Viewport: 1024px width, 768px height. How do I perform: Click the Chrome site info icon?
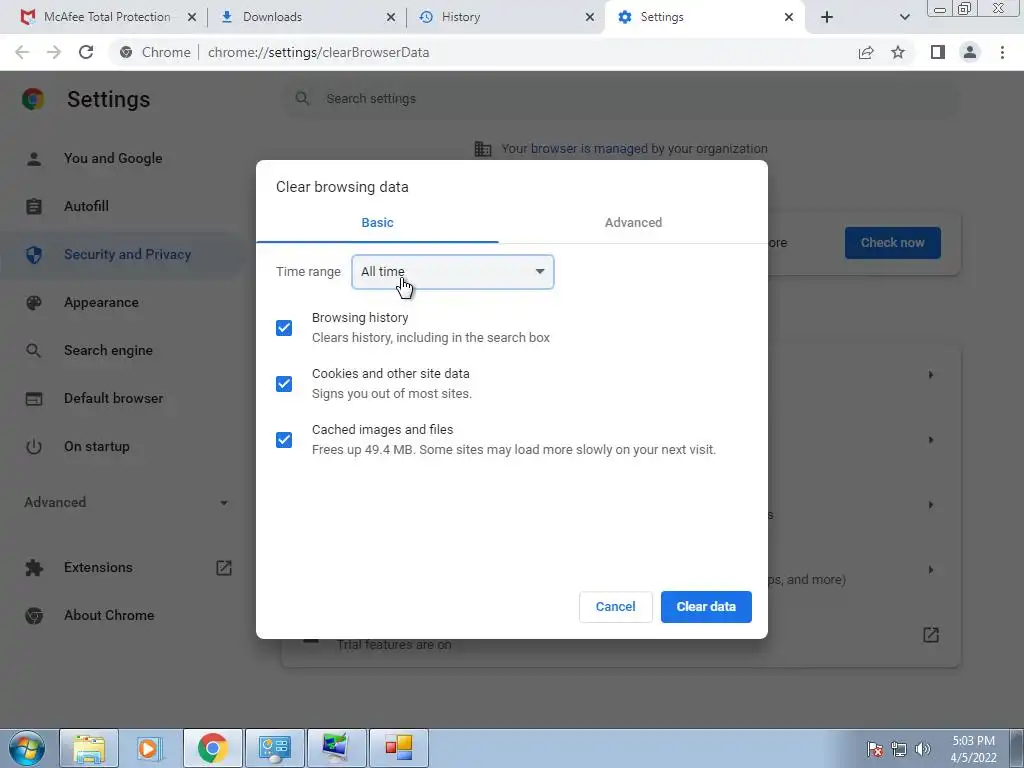(126, 52)
